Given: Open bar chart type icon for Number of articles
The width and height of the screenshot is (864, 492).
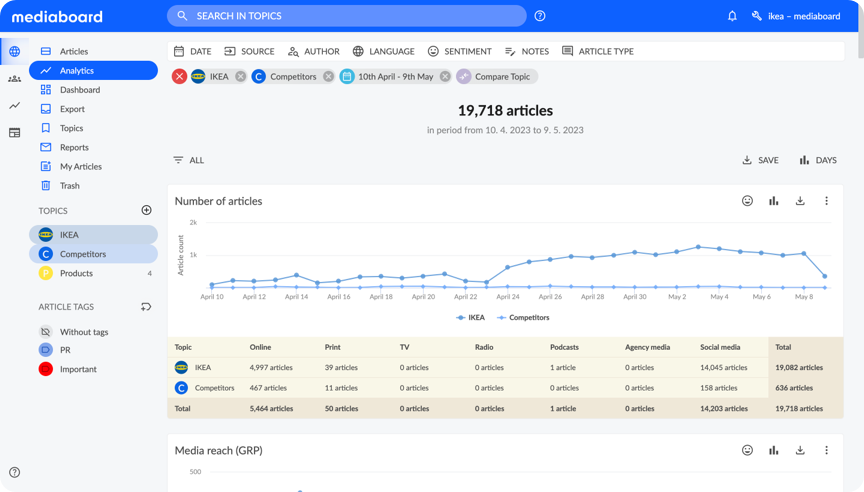Looking at the screenshot, I should click(x=773, y=201).
